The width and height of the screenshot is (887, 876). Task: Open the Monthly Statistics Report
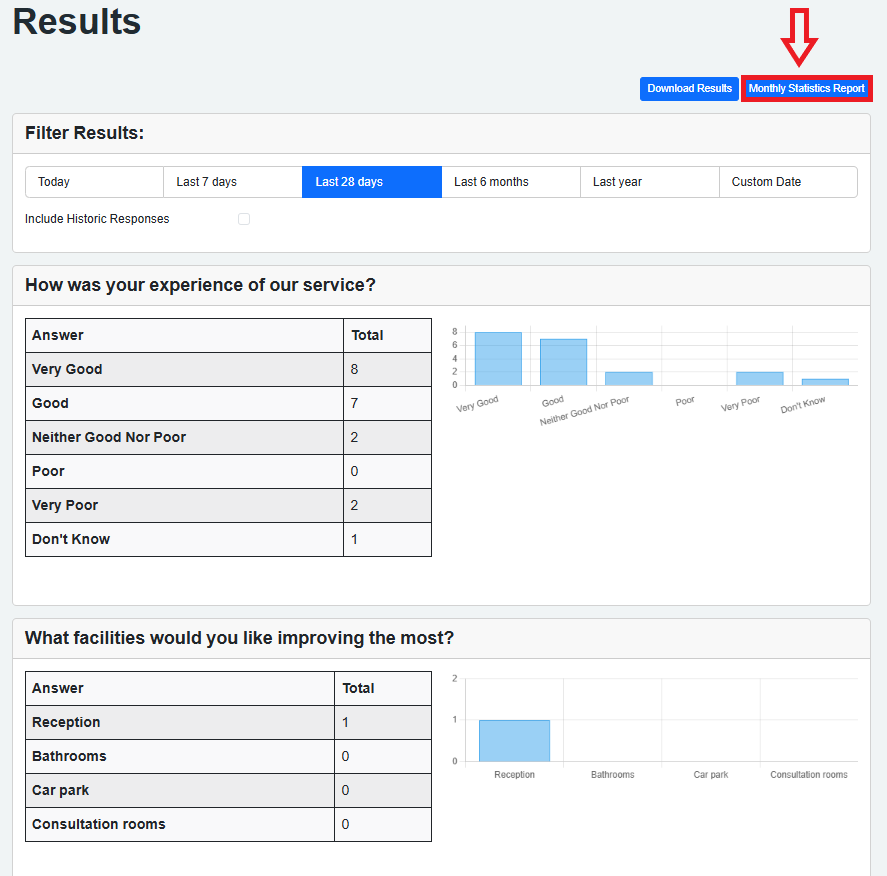click(806, 89)
